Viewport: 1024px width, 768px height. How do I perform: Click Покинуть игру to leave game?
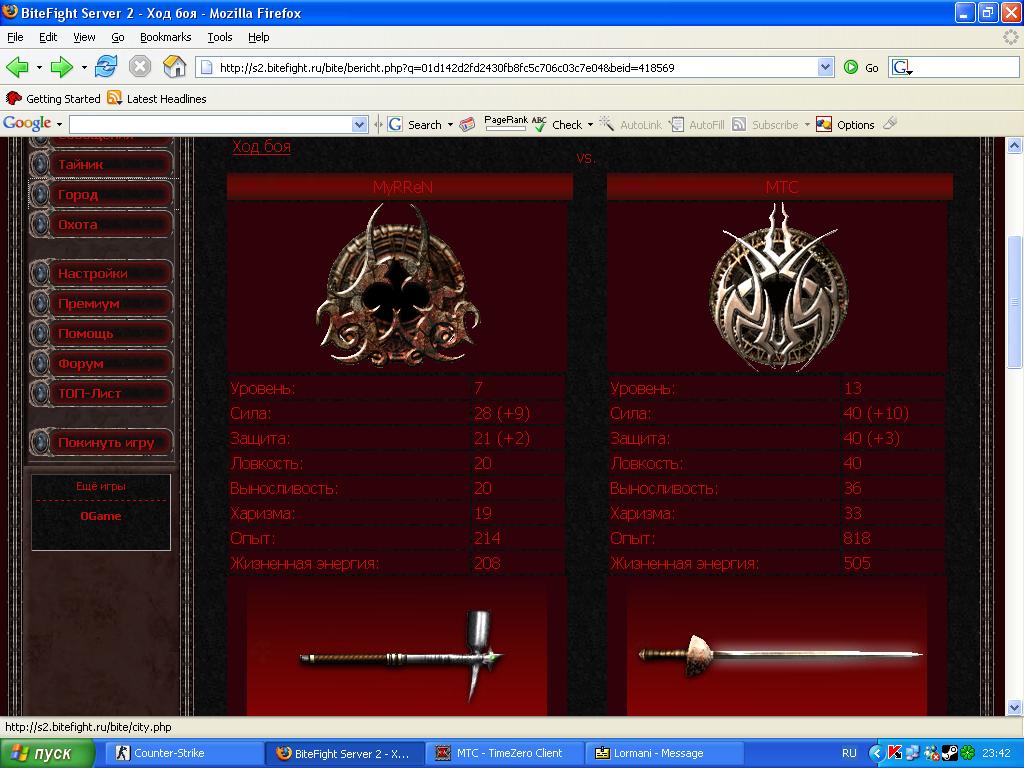tap(102, 443)
